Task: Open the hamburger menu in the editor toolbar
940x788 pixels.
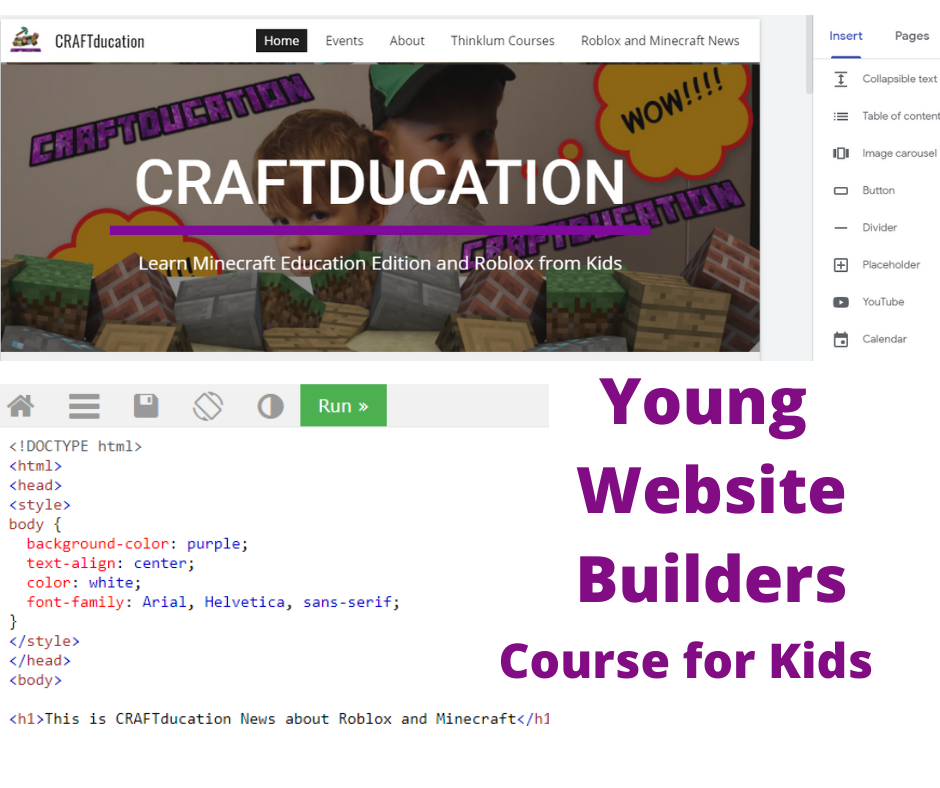Action: coord(84,405)
